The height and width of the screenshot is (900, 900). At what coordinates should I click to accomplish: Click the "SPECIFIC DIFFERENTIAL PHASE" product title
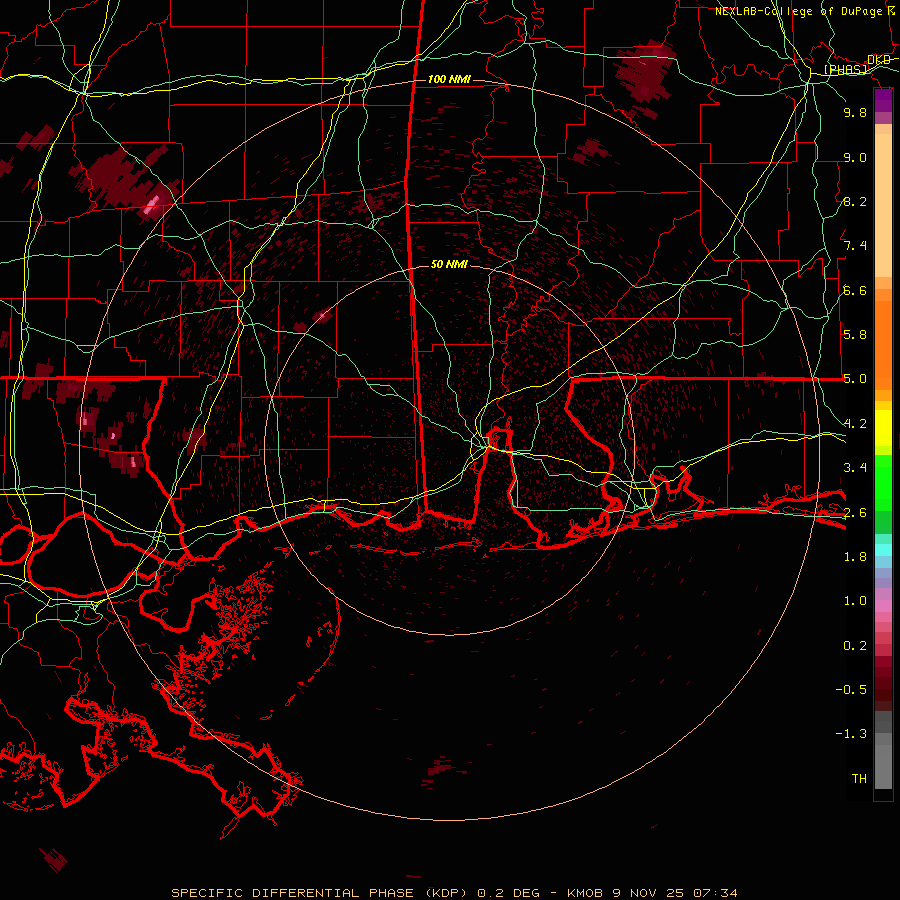point(292,893)
